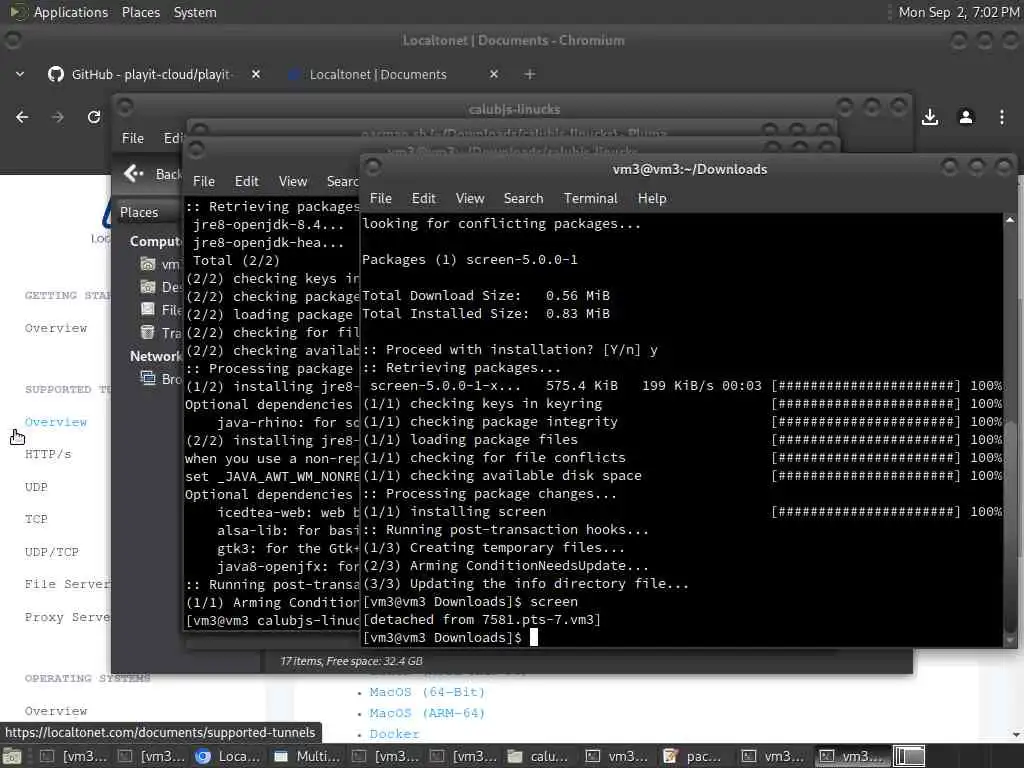Open Edit menu in middle terminal window

click(x=246, y=182)
